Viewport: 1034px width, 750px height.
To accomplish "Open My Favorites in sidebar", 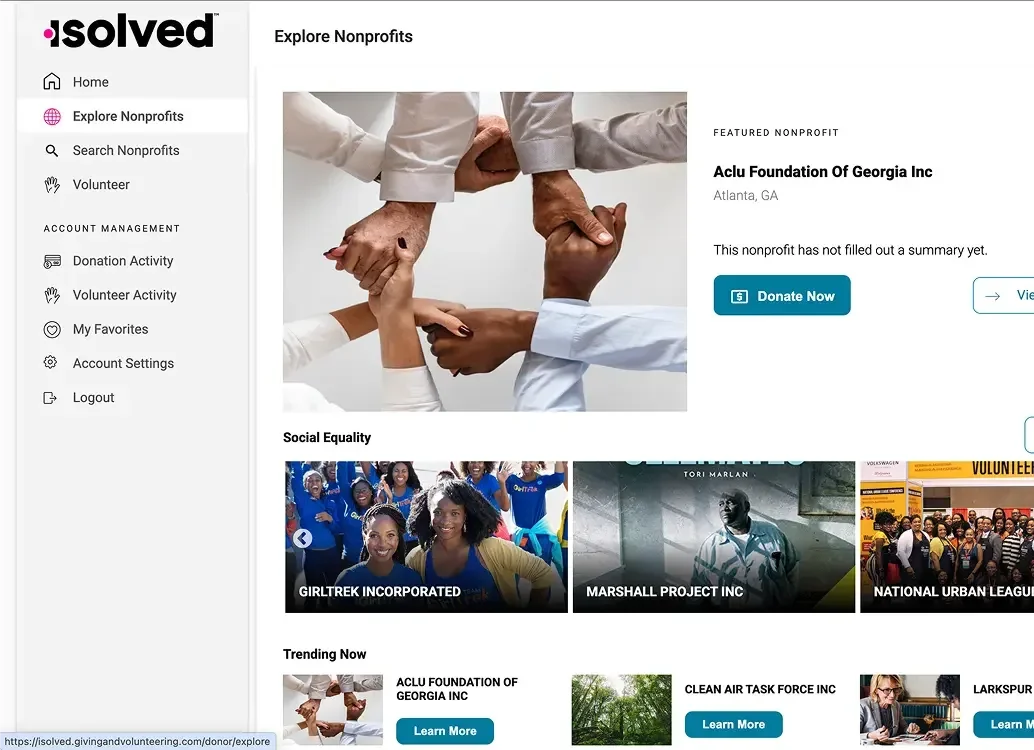I will (x=111, y=329).
